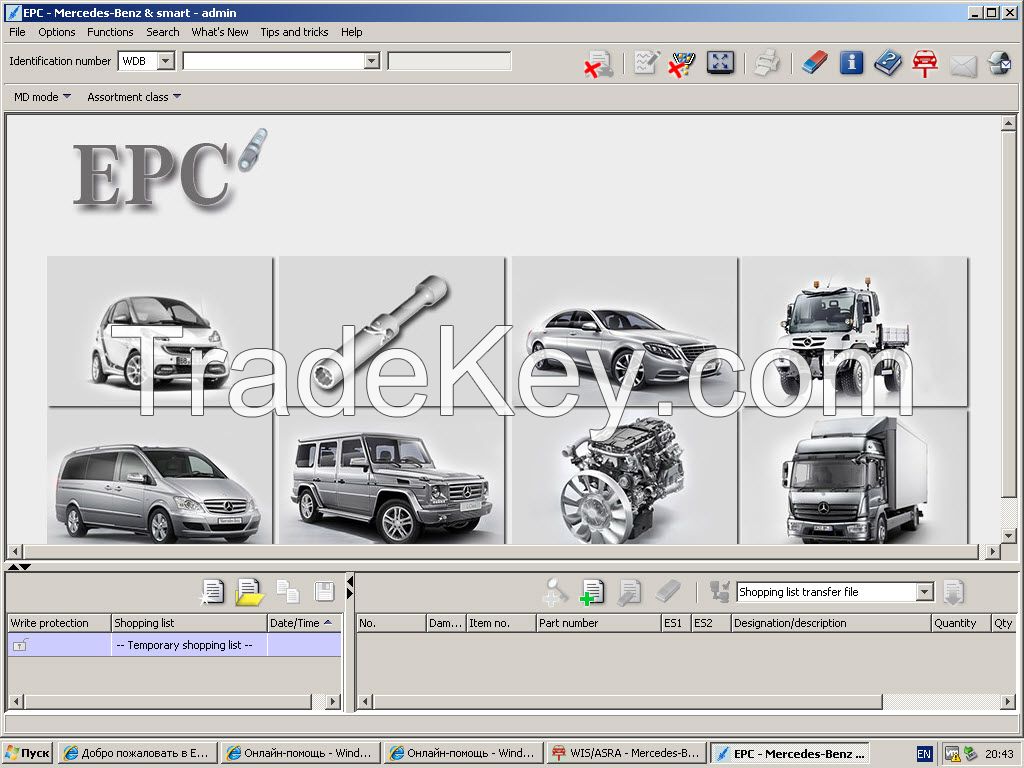Open the Help menu
The height and width of the screenshot is (768, 1024).
tap(351, 32)
